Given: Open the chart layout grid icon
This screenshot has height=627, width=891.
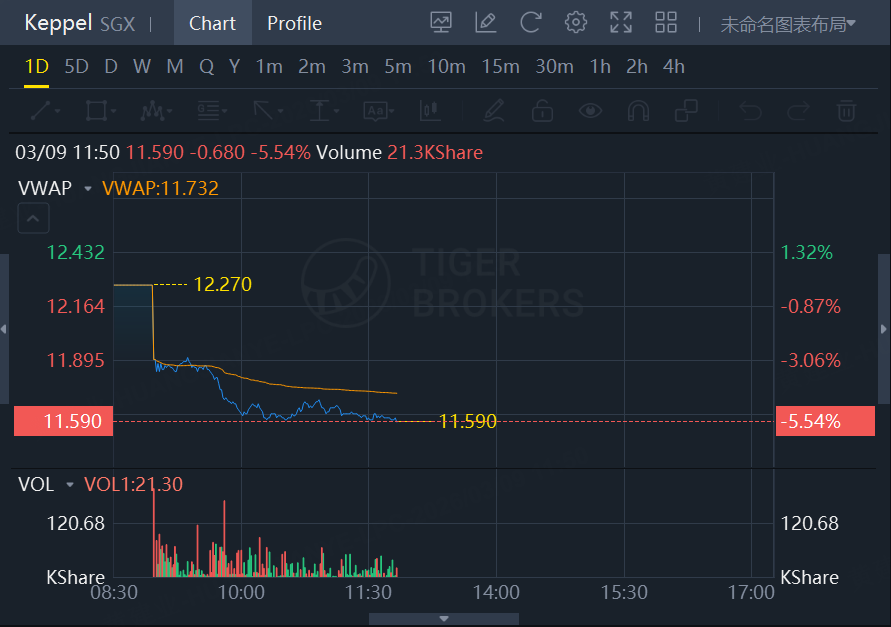Looking at the screenshot, I should pos(666,22).
